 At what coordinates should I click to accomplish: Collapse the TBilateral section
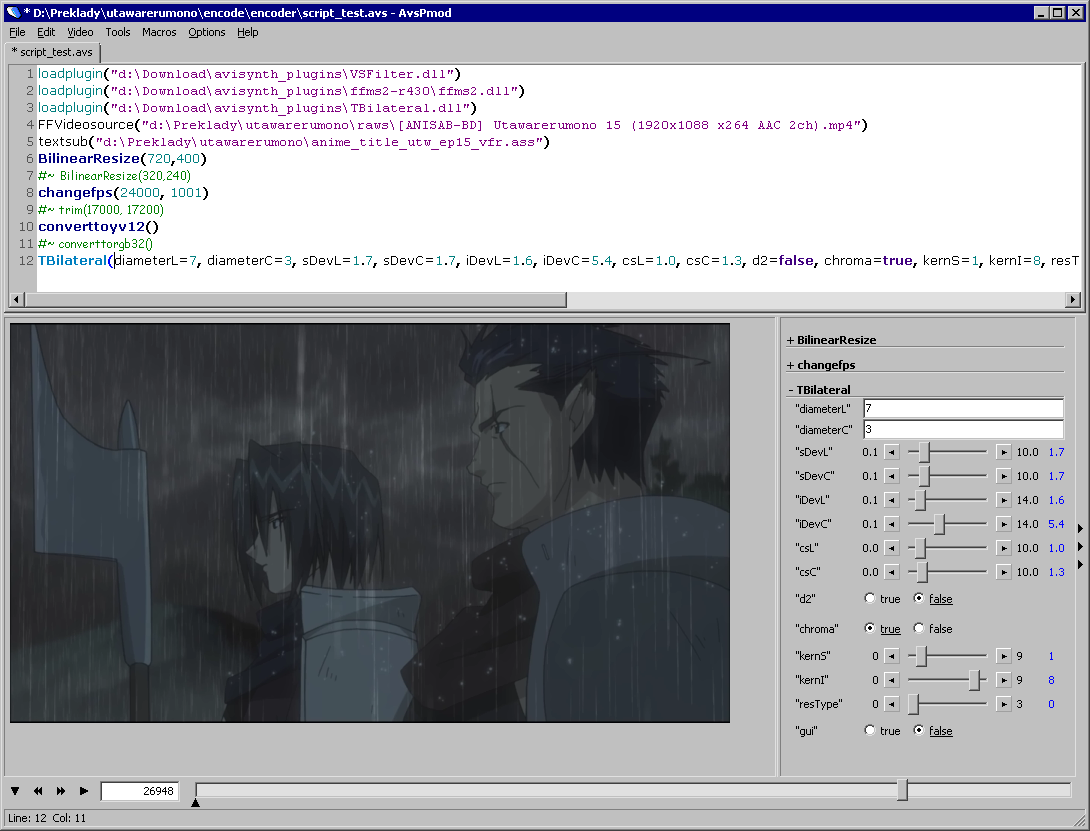[819, 390]
